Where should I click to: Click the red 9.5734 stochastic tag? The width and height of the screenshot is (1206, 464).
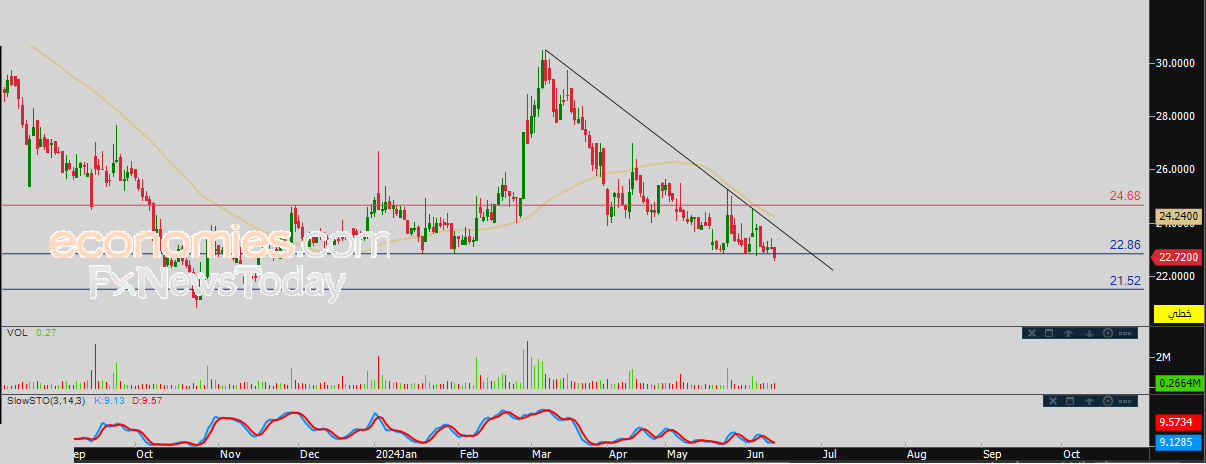coord(1179,422)
